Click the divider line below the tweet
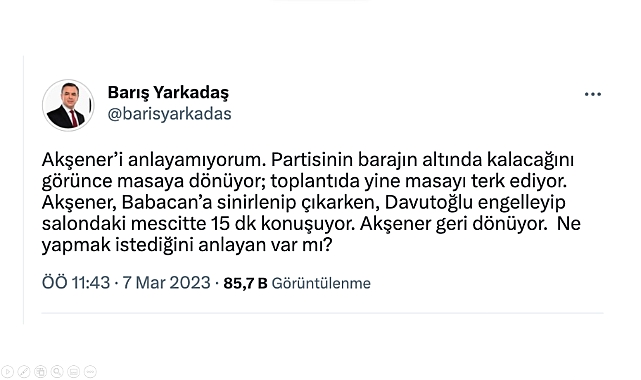 322,313
